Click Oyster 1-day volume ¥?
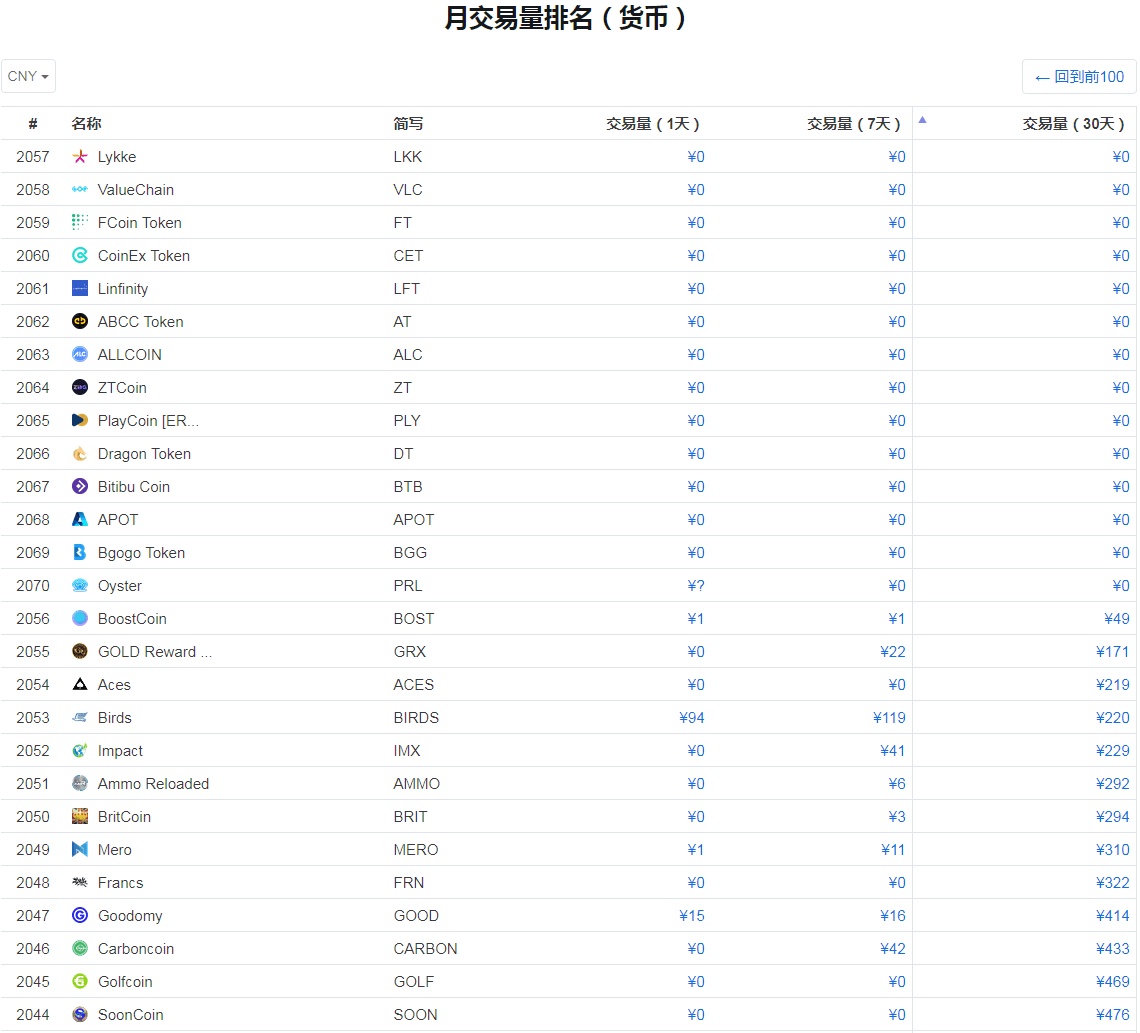The image size is (1140, 1033). click(696, 586)
